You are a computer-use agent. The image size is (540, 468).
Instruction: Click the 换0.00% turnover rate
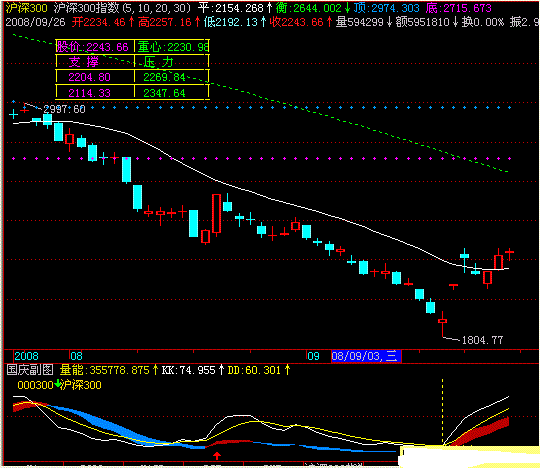483,22
